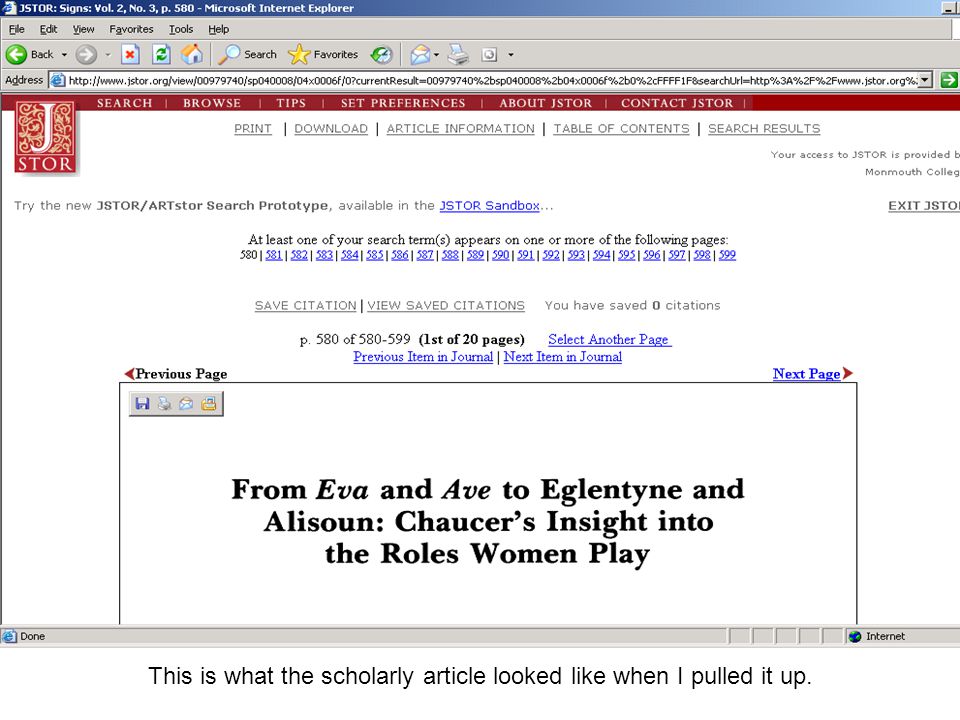Open the Edit menu

48,29
